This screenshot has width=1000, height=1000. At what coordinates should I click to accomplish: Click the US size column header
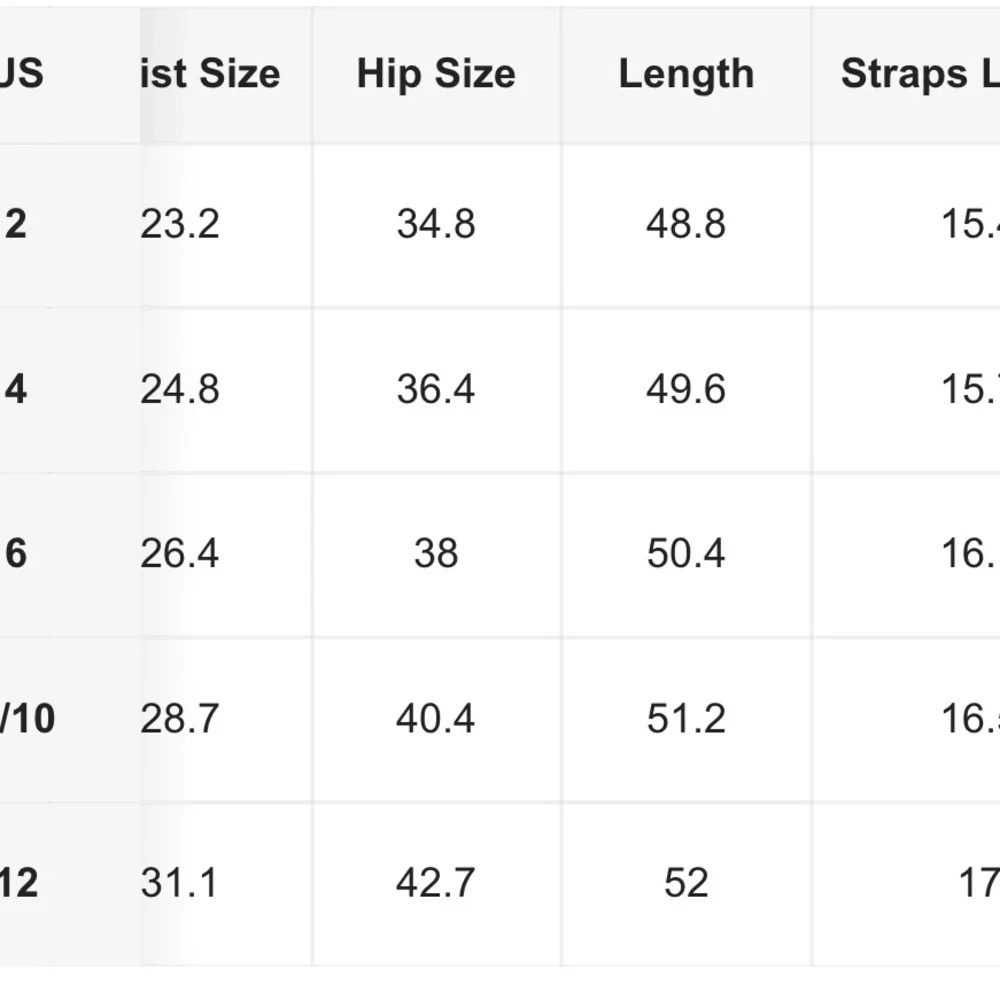click(x=22, y=75)
